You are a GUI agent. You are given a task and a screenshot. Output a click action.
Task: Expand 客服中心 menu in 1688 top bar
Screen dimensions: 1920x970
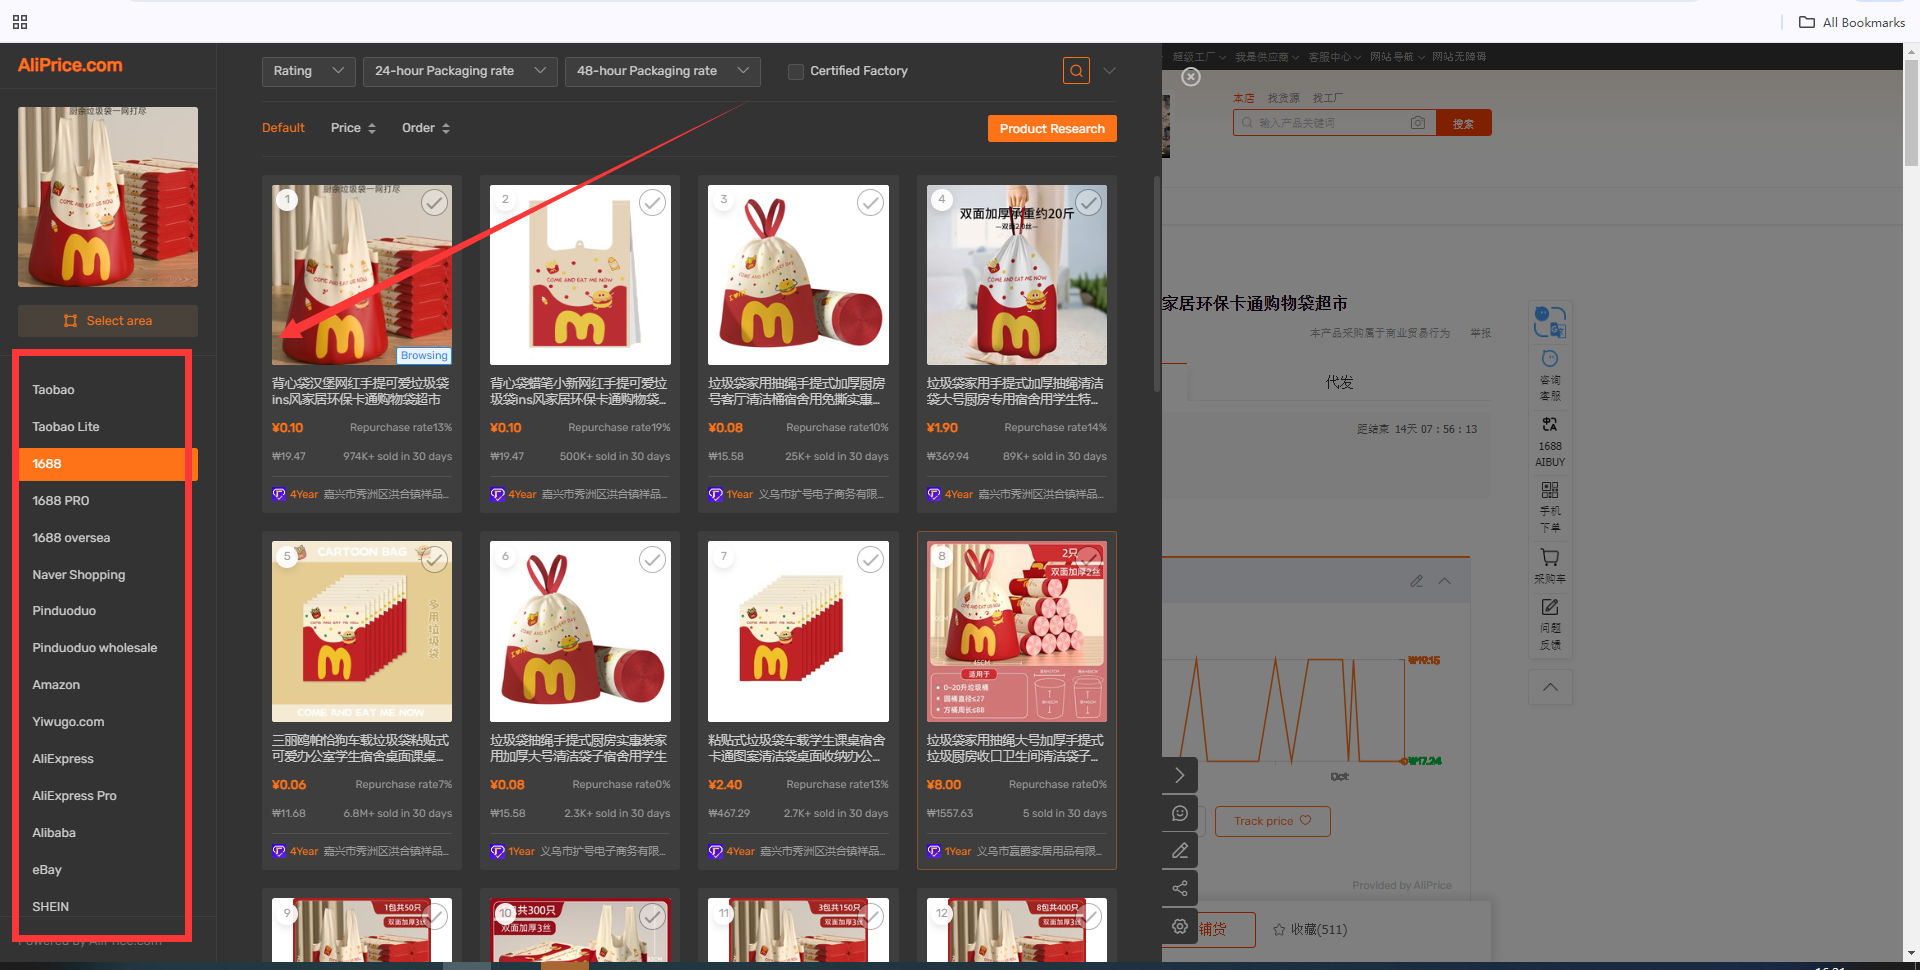(1335, 57)
